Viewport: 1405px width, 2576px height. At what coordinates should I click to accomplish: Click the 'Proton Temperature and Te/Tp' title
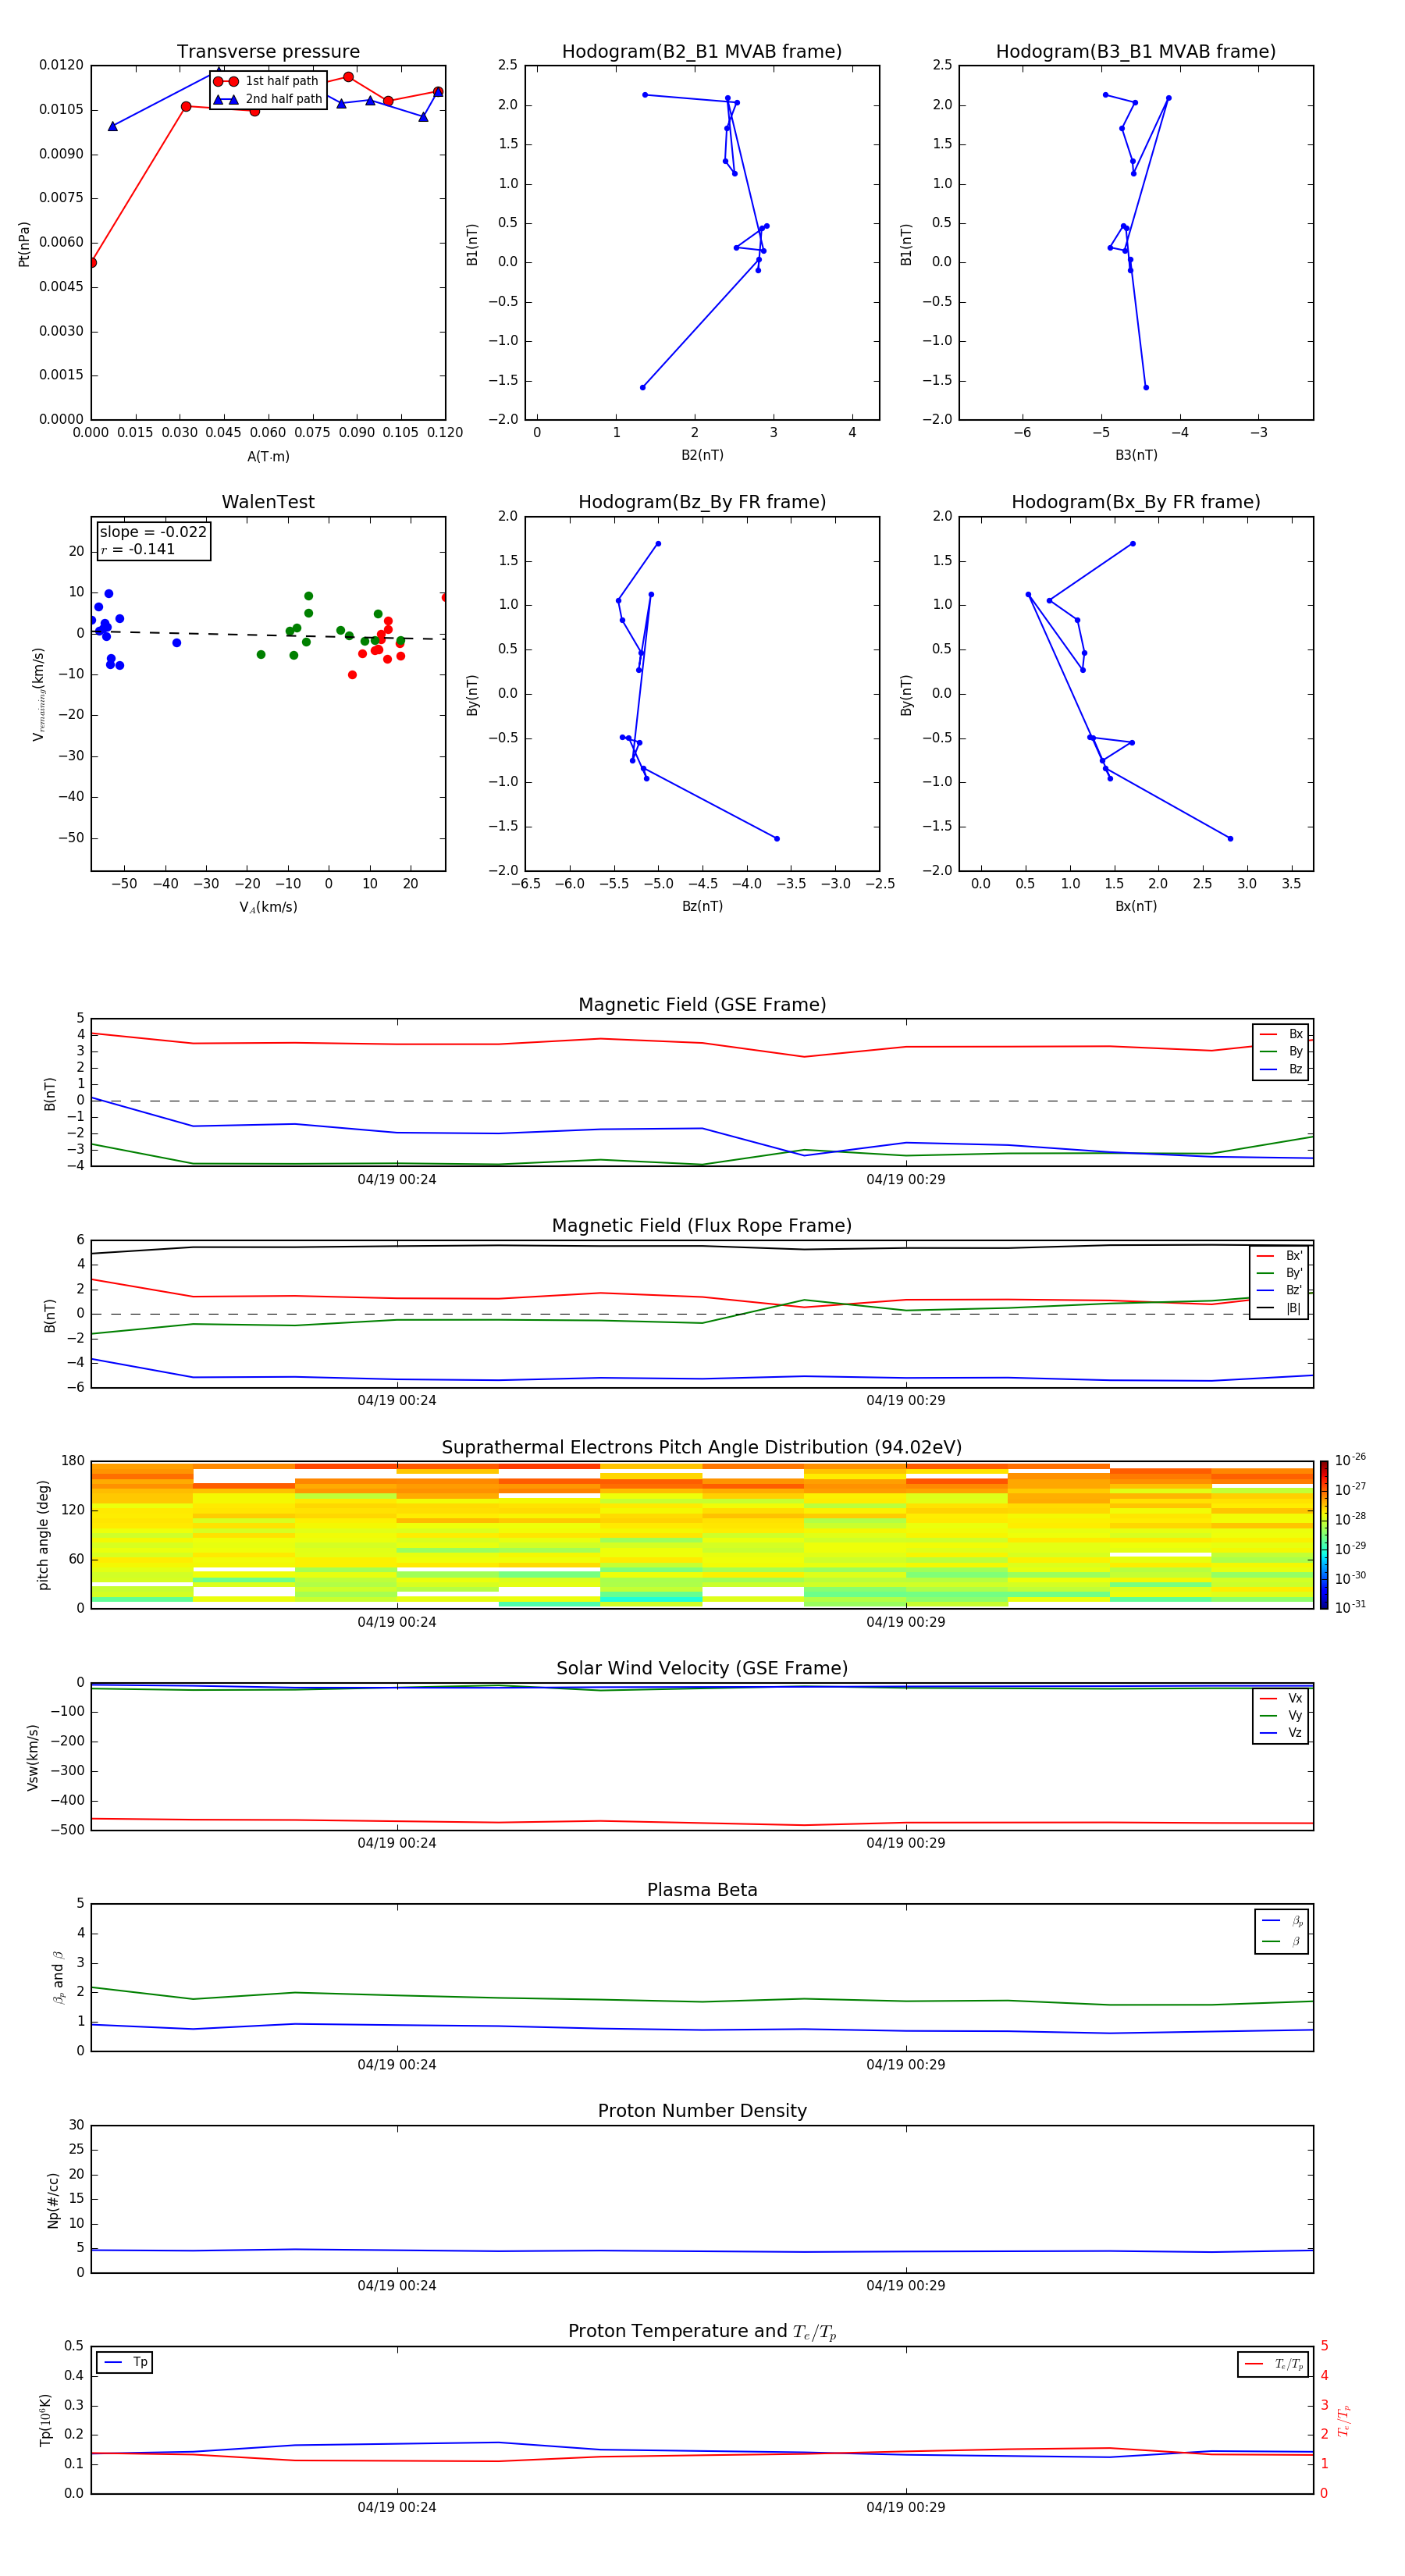pyautogui.click(x=702, y=2332)
